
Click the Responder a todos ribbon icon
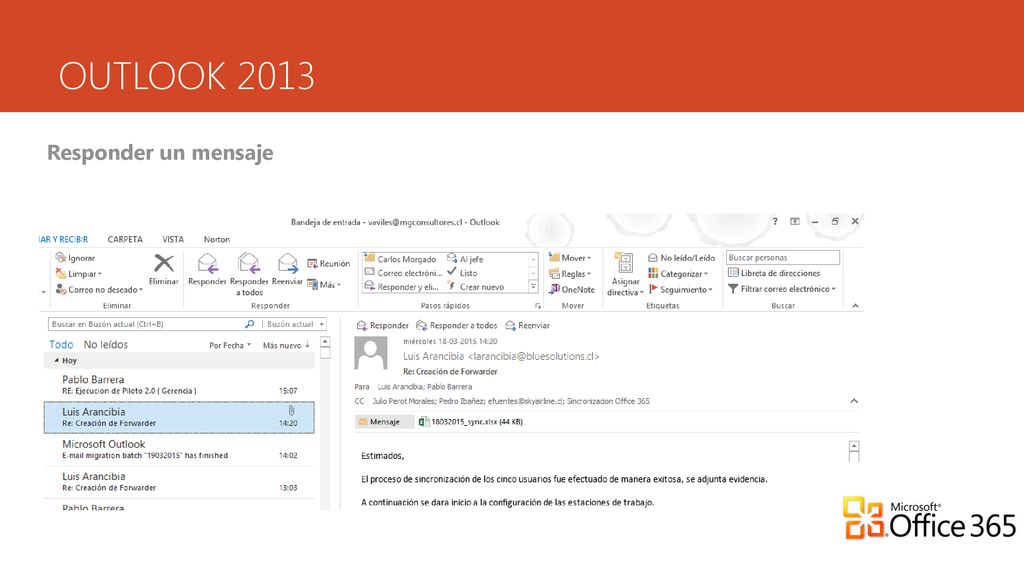pos(249,263)
